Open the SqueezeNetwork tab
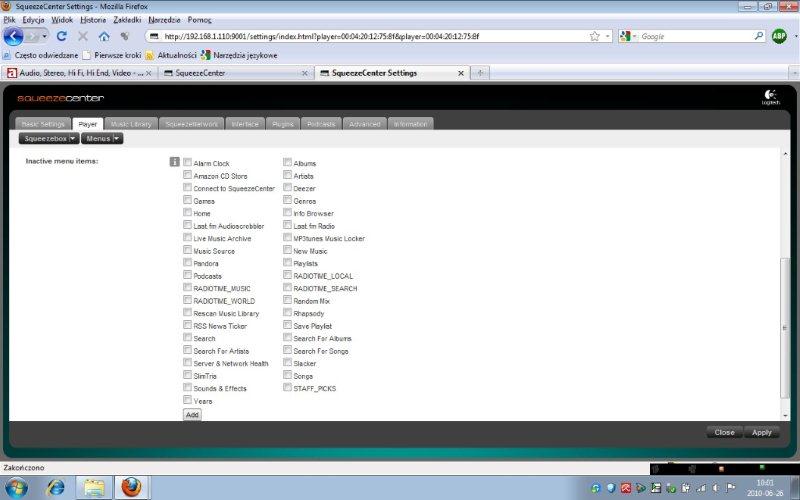This screenshot has width=800, height=500. tap(191, 124)
